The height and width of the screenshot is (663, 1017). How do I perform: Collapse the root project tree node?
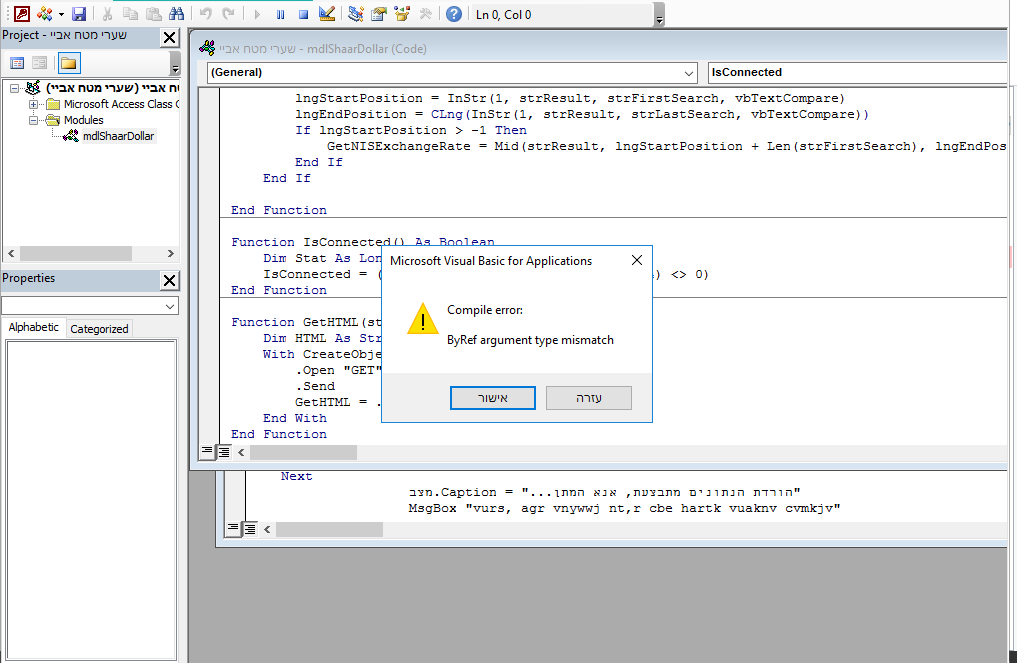tap(14, 88)
